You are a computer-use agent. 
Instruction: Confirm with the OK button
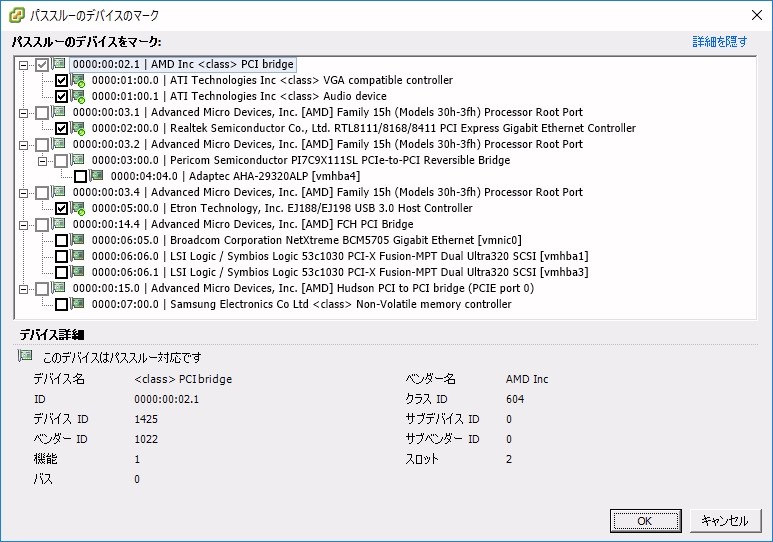[645, 521]
